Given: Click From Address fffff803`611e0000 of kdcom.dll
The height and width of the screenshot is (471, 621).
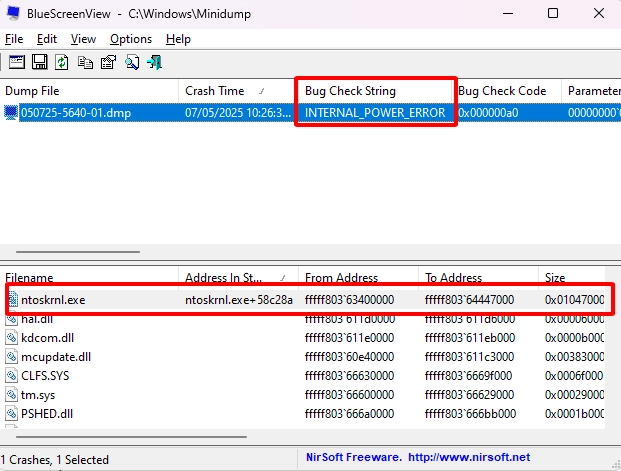Looking at the screenshot, I should [349, 338].
